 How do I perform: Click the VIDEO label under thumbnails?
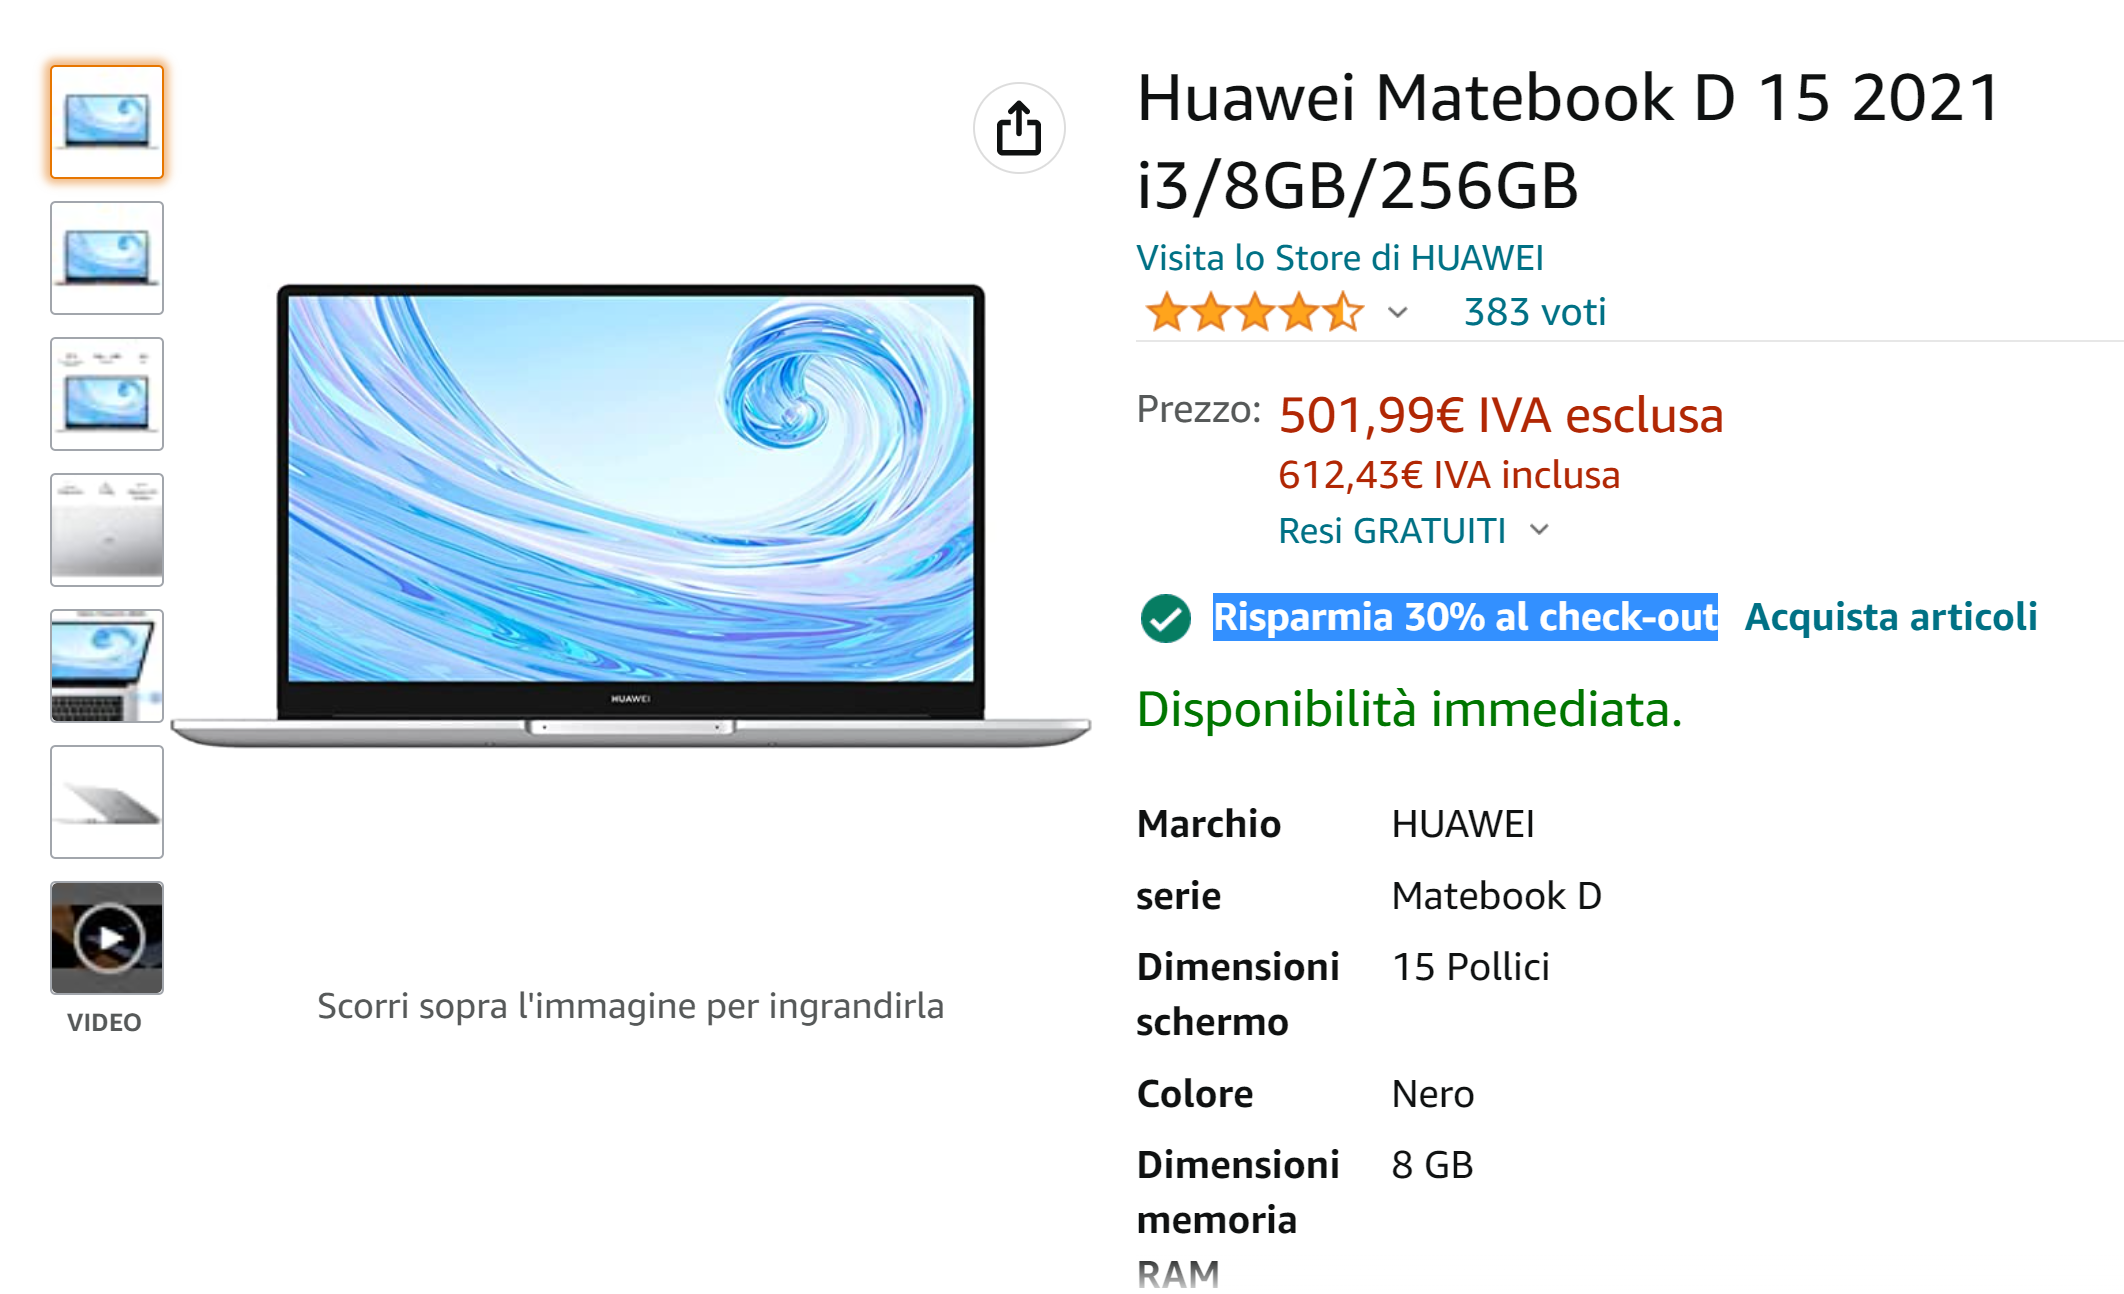coord(104,1022)
